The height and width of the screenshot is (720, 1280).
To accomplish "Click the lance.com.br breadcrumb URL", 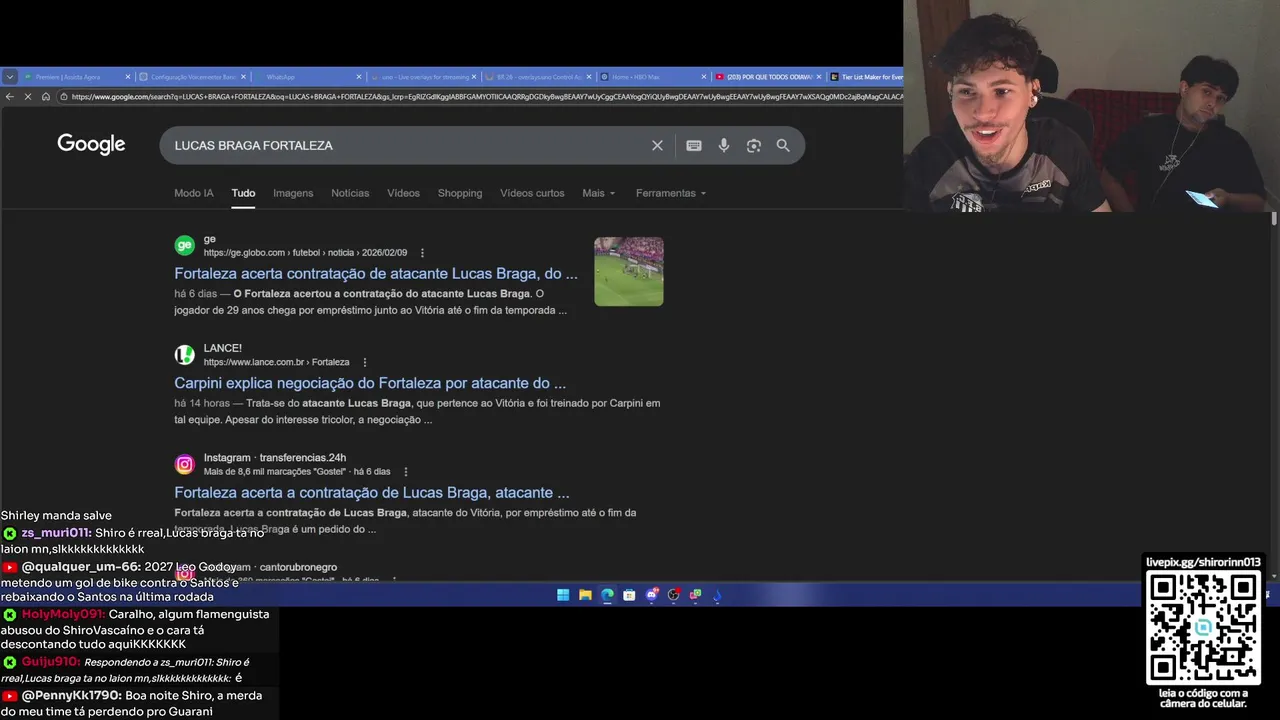I will (276, 362).
